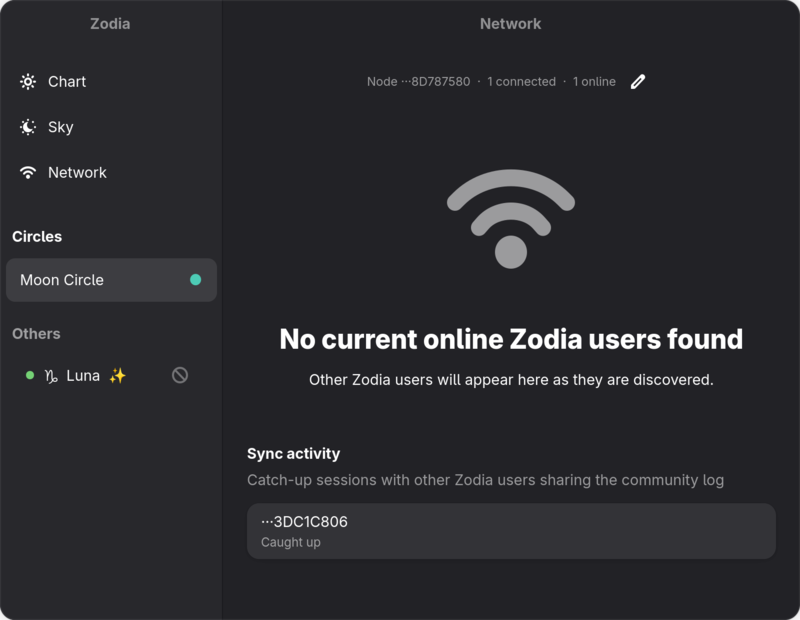Edit node name with the pencil icon
The width and height of the screenshot is (800, 620).
click(x=638, y=82)
